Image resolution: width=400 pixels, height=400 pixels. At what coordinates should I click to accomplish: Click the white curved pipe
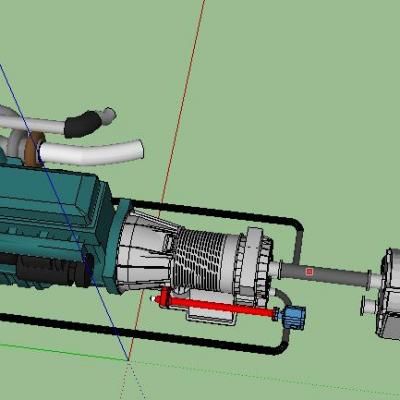(92, 153)
